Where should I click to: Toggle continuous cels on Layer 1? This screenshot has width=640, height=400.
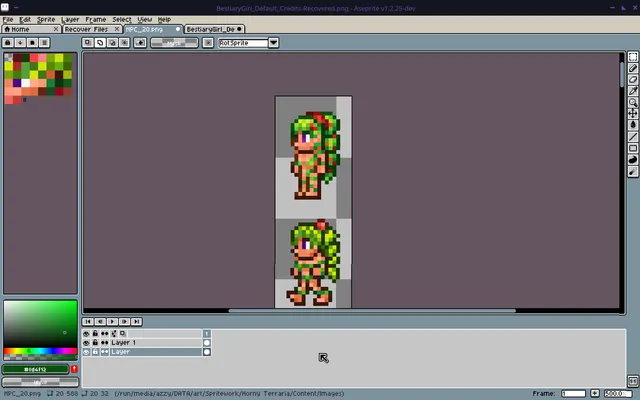click(104, 343)
